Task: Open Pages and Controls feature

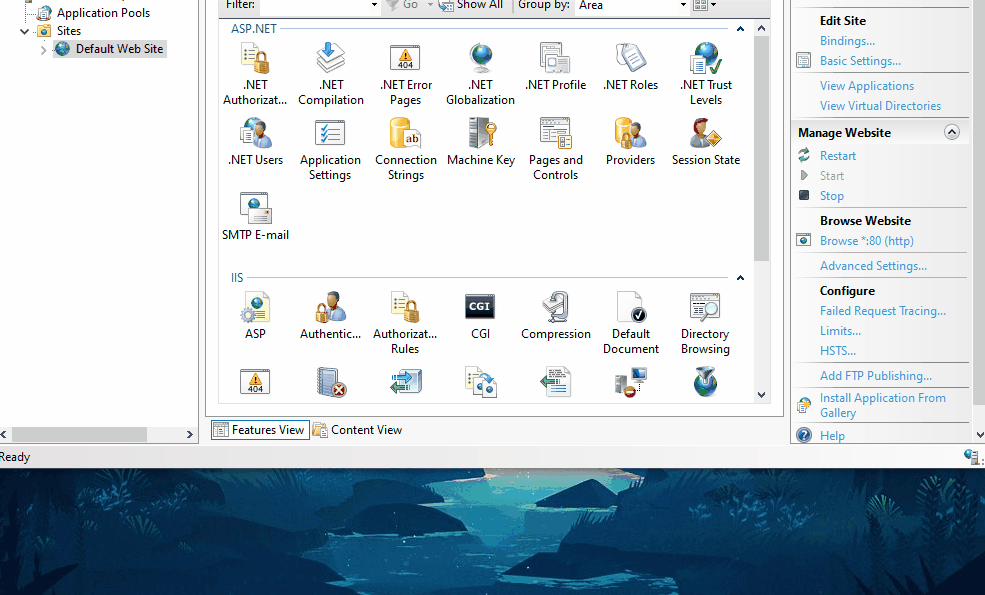Action: pyautogui.click(x=555, y=150)
